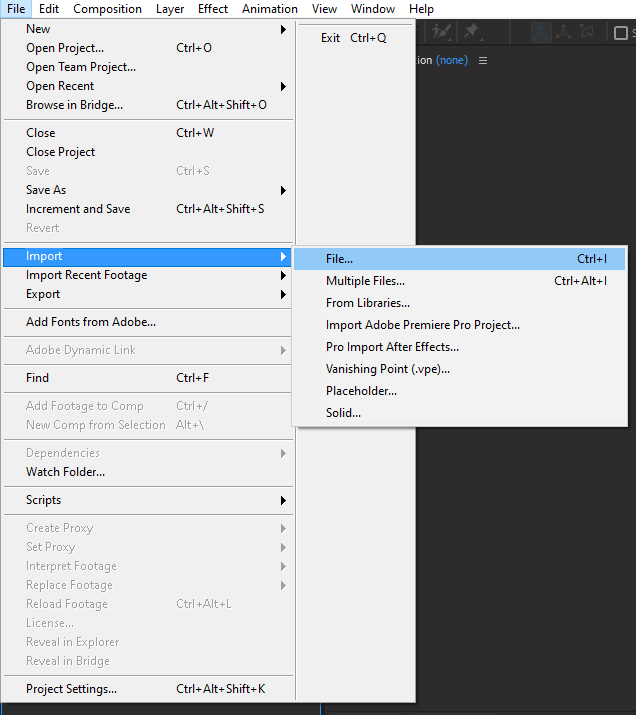This screenshot has width=636, height=715.
Task: Open the Composition menu in menu bar
Action: (x=107, y=9)
